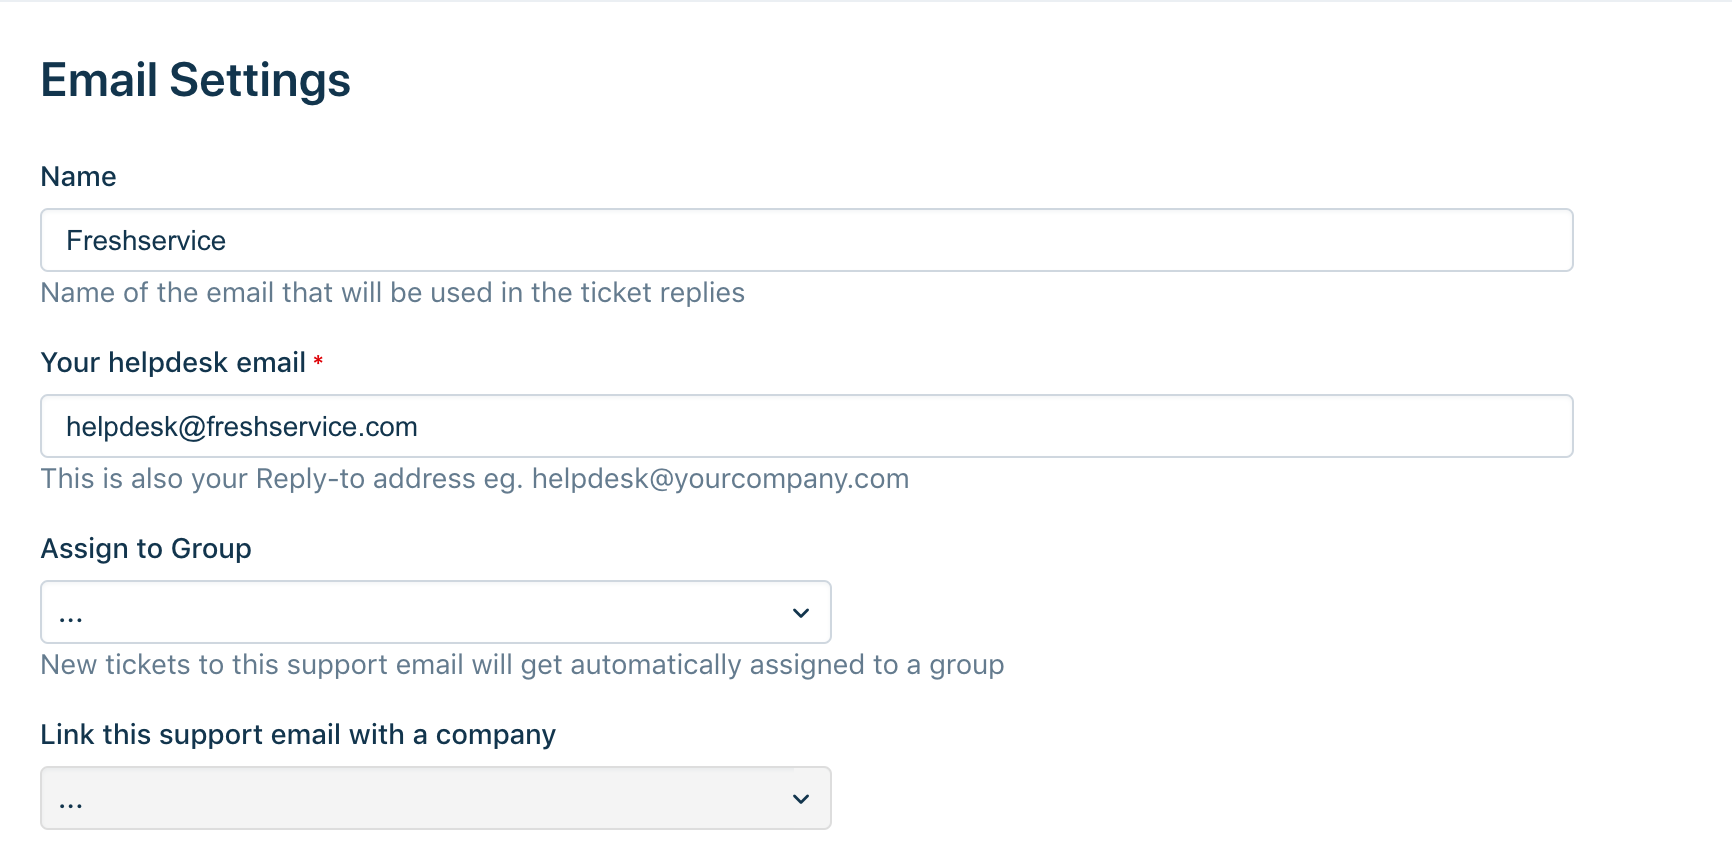
Task: Select the "..." placeholder in company dropdown
Action: (71, 802)
